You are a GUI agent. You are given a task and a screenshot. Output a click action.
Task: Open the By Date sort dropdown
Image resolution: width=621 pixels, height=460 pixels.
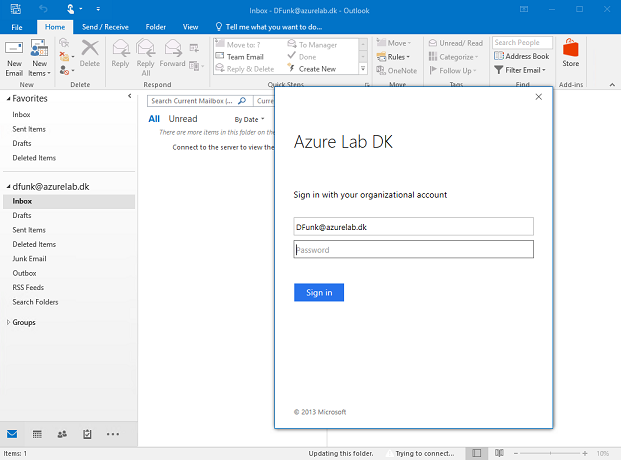coord(249,119)
